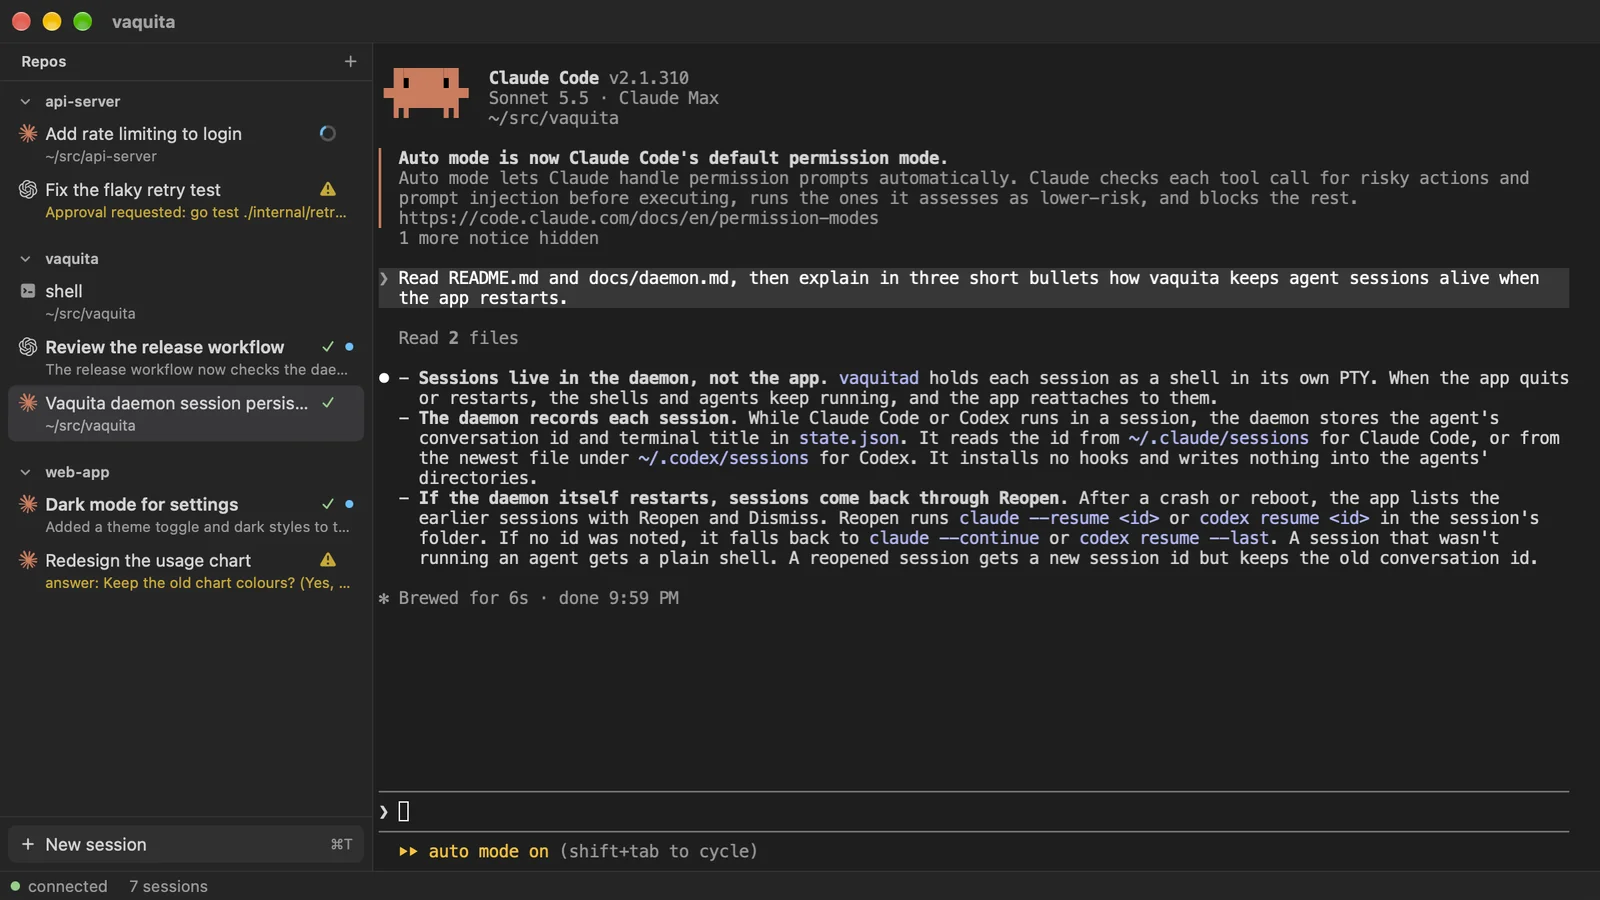Click the connected status indicator
The height and width of the screenshot is (900, 1600).
59,887
